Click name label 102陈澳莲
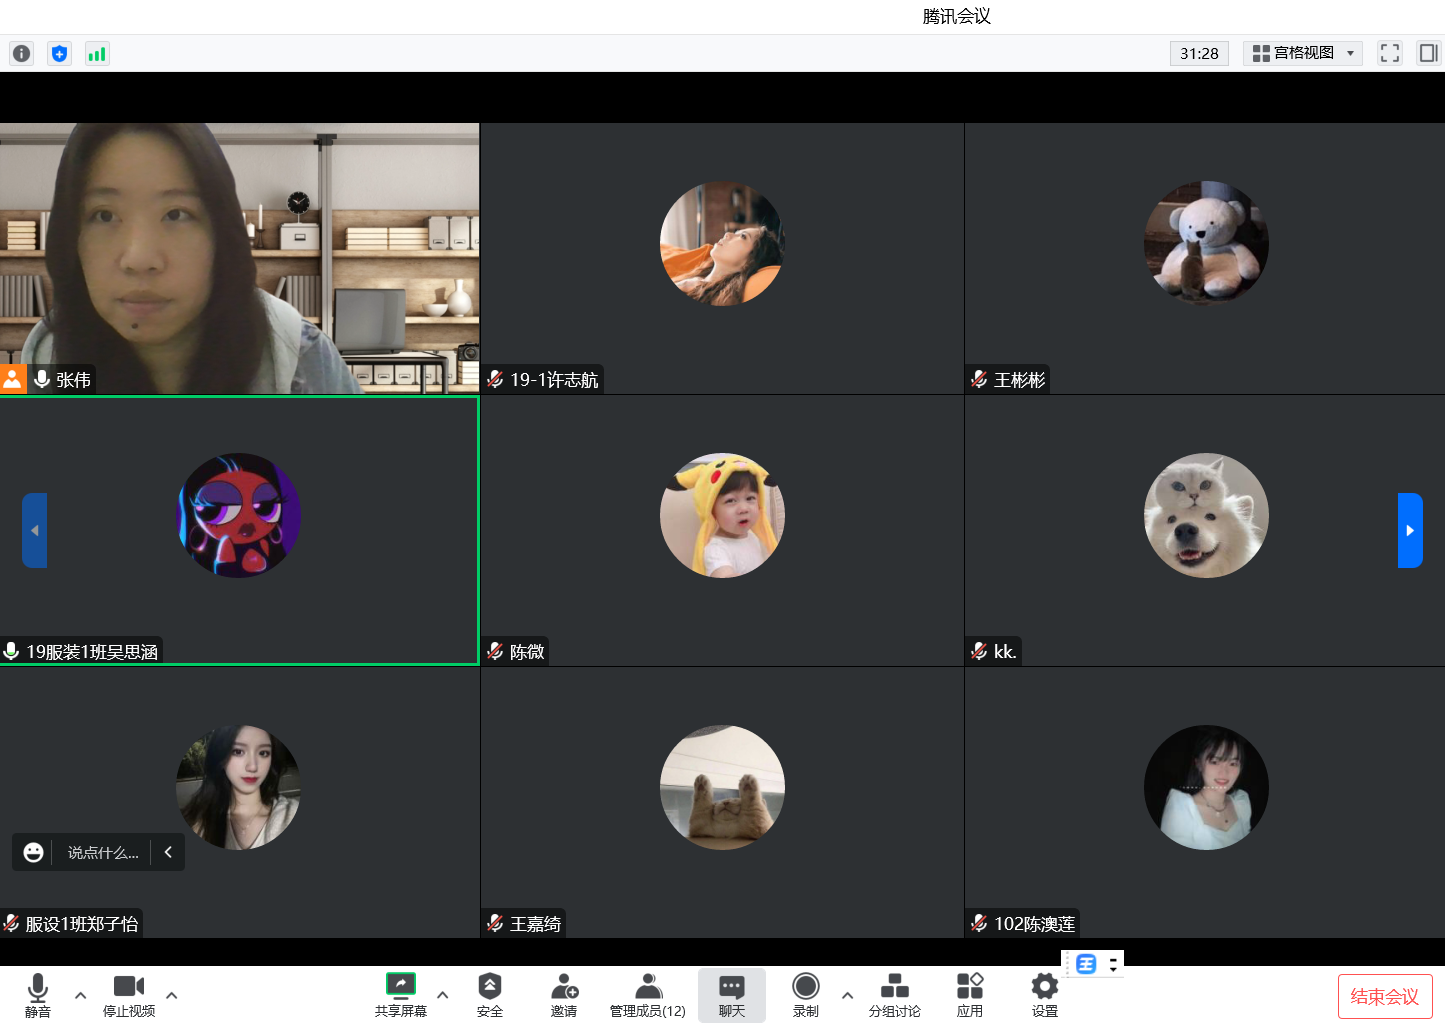 (1035, 924)
